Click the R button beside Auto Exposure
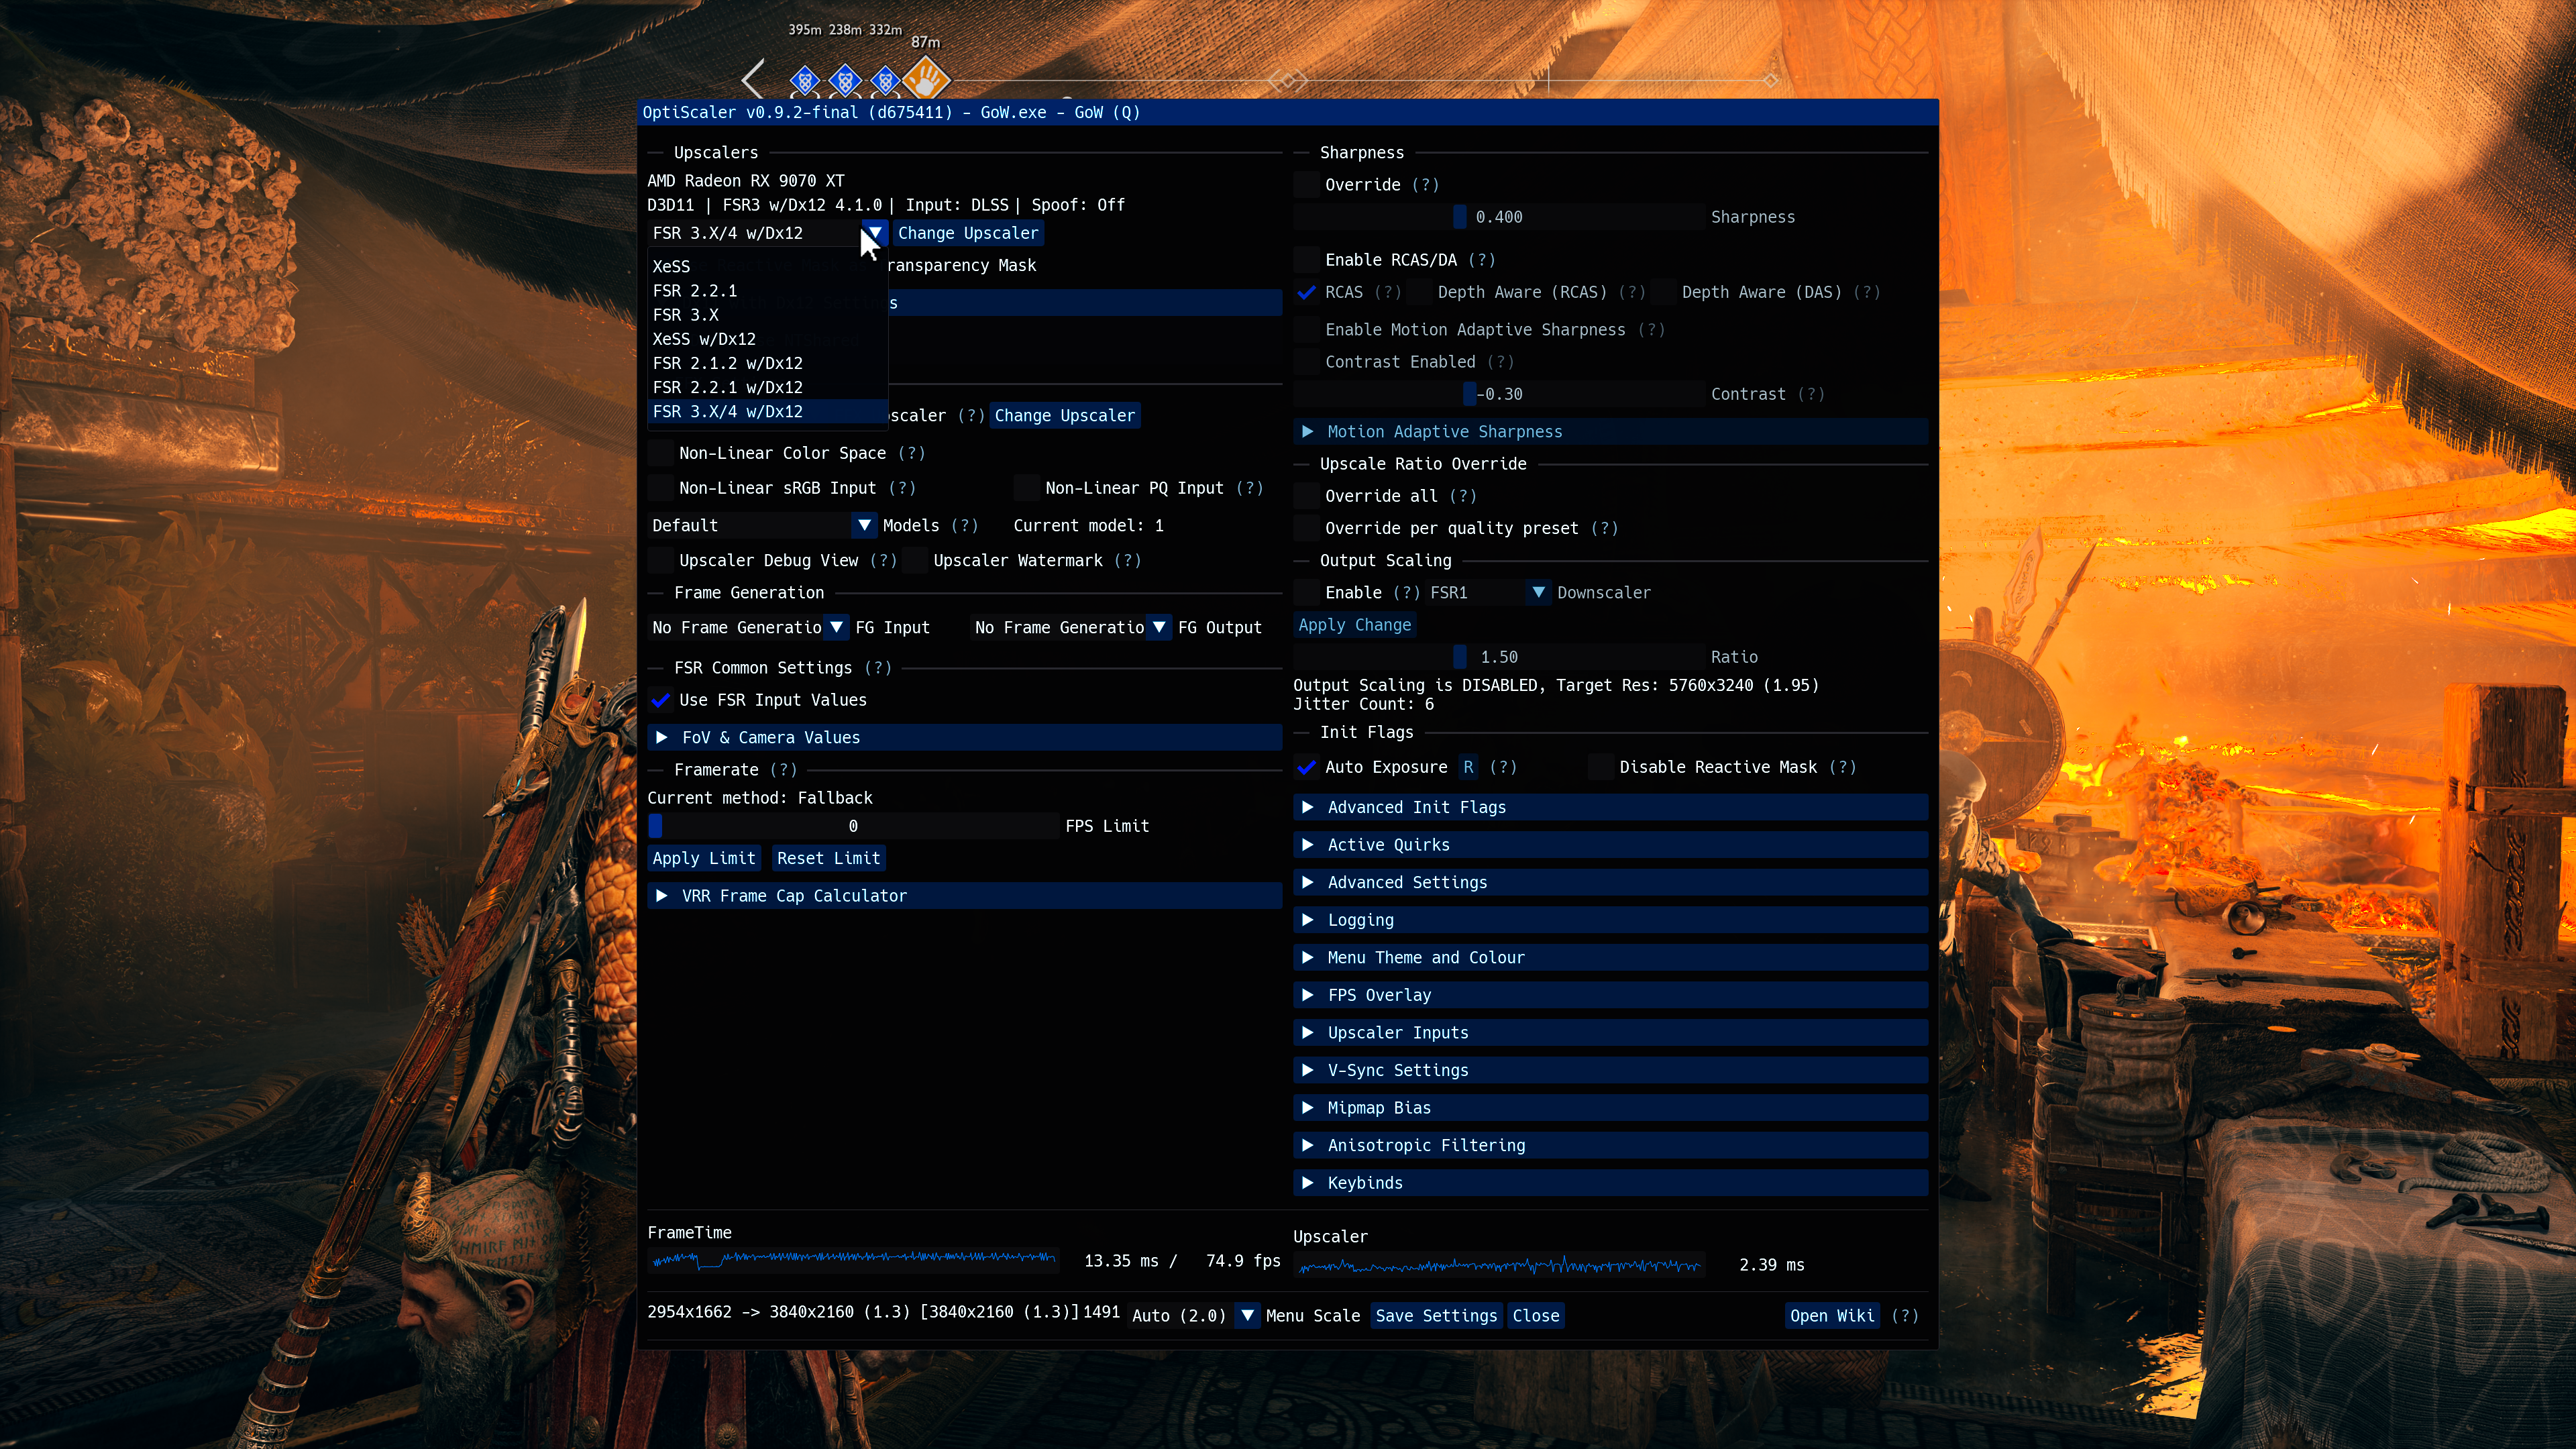Image resolution: width=2576 pixels, height=1449 pixels. 1468,767
